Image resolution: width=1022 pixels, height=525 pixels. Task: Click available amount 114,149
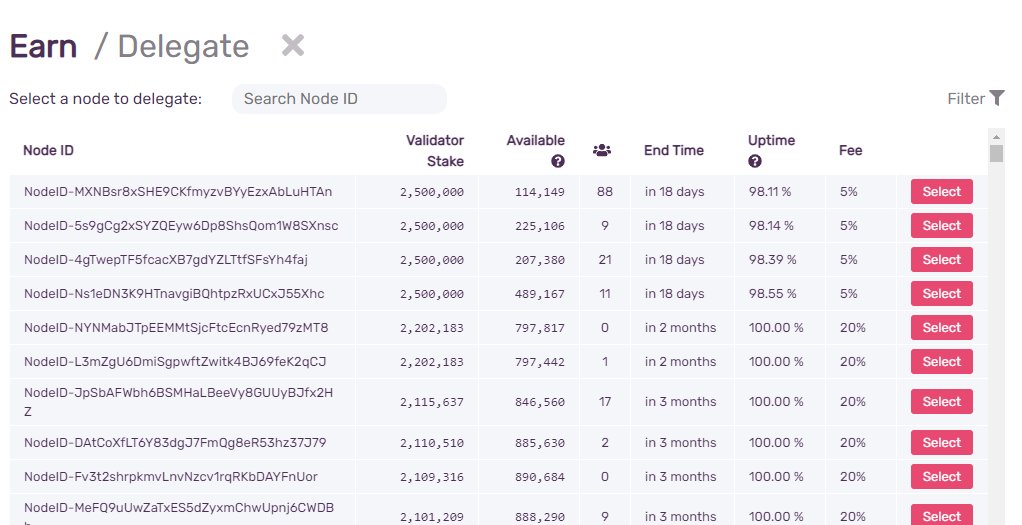tap(540, 192)
